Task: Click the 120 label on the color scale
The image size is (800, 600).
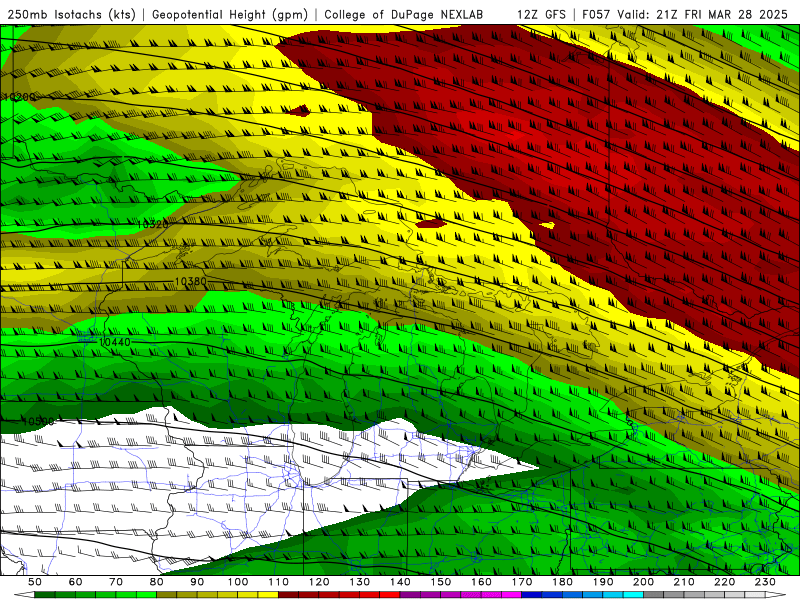Action: pos(319,582)
